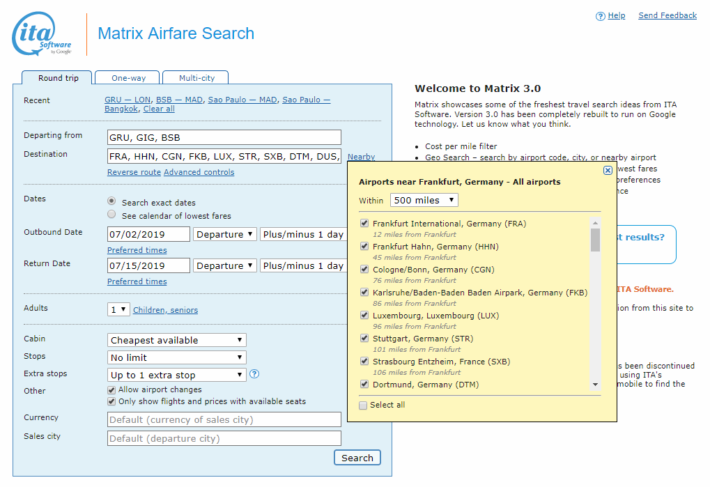Viewport: 710px width, 487px height.
Task: Uncheck Karlsruhe/Baden-Baden (FKB) airport
Action: (x=364, y=292)
